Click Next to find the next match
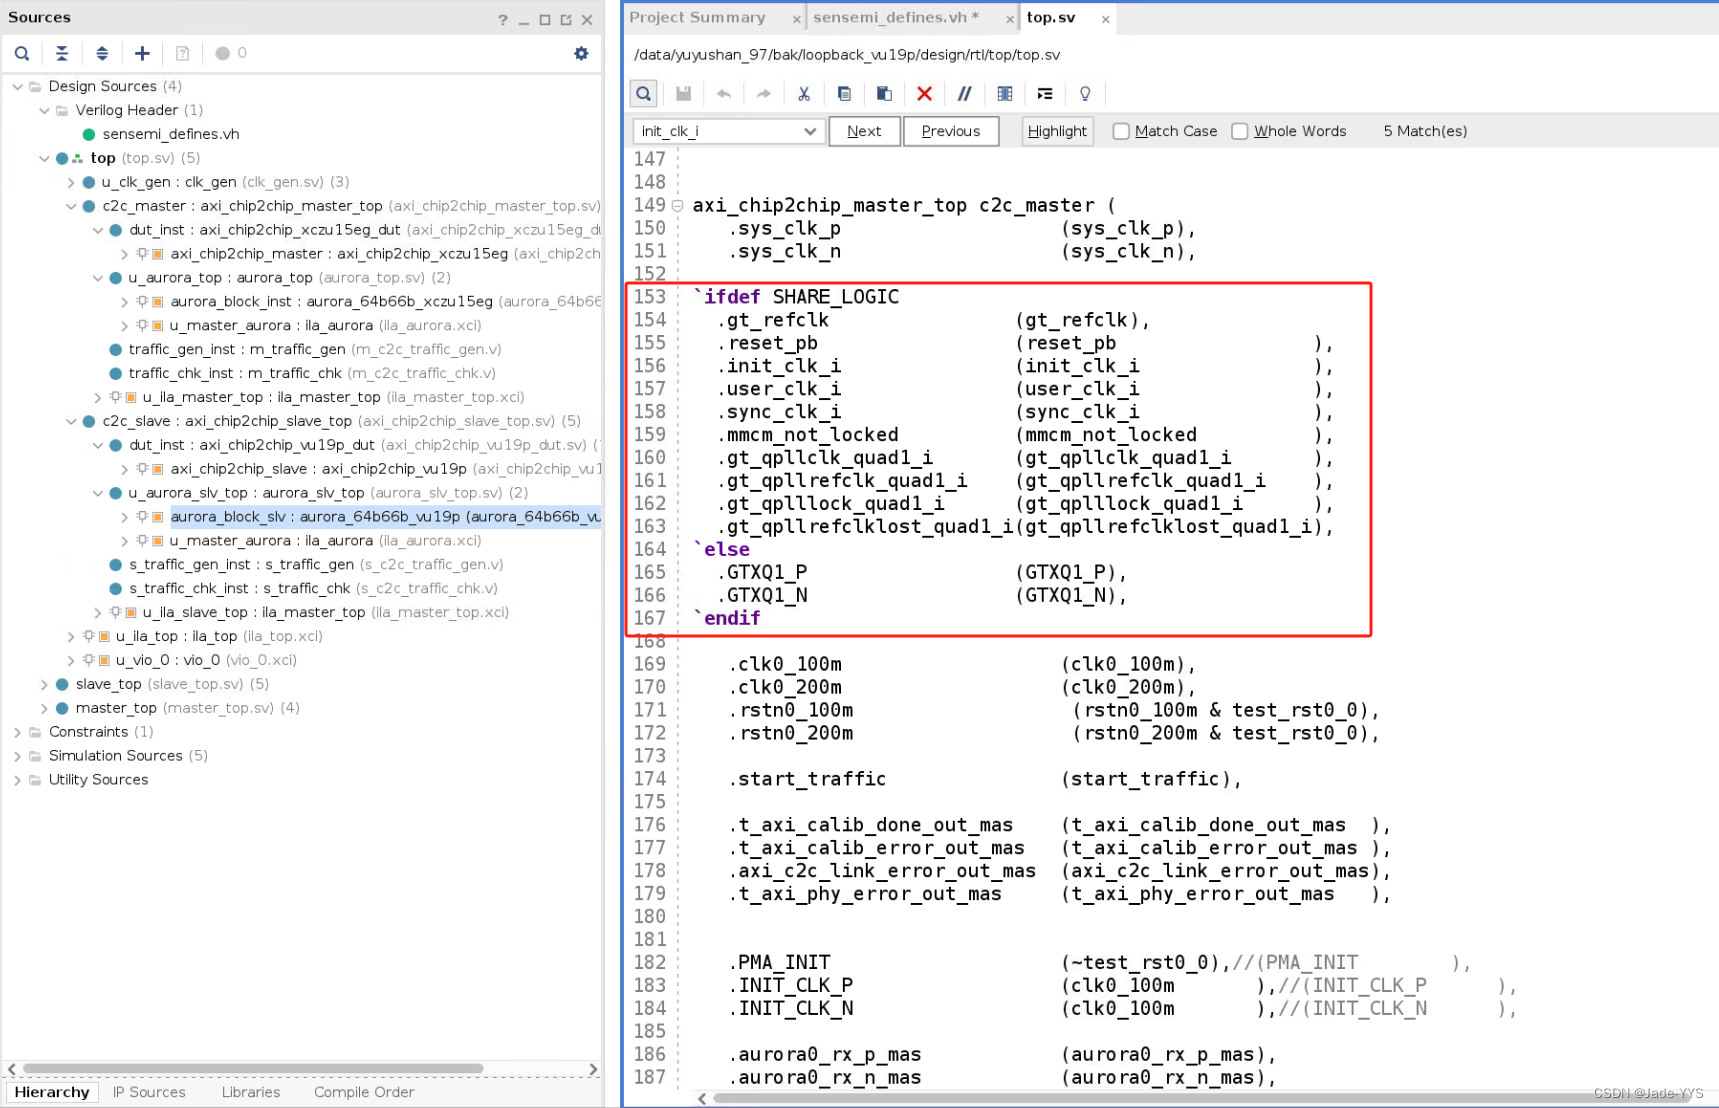The image size is (1719, 1108). pyautogui.click(x=864, y=131)
